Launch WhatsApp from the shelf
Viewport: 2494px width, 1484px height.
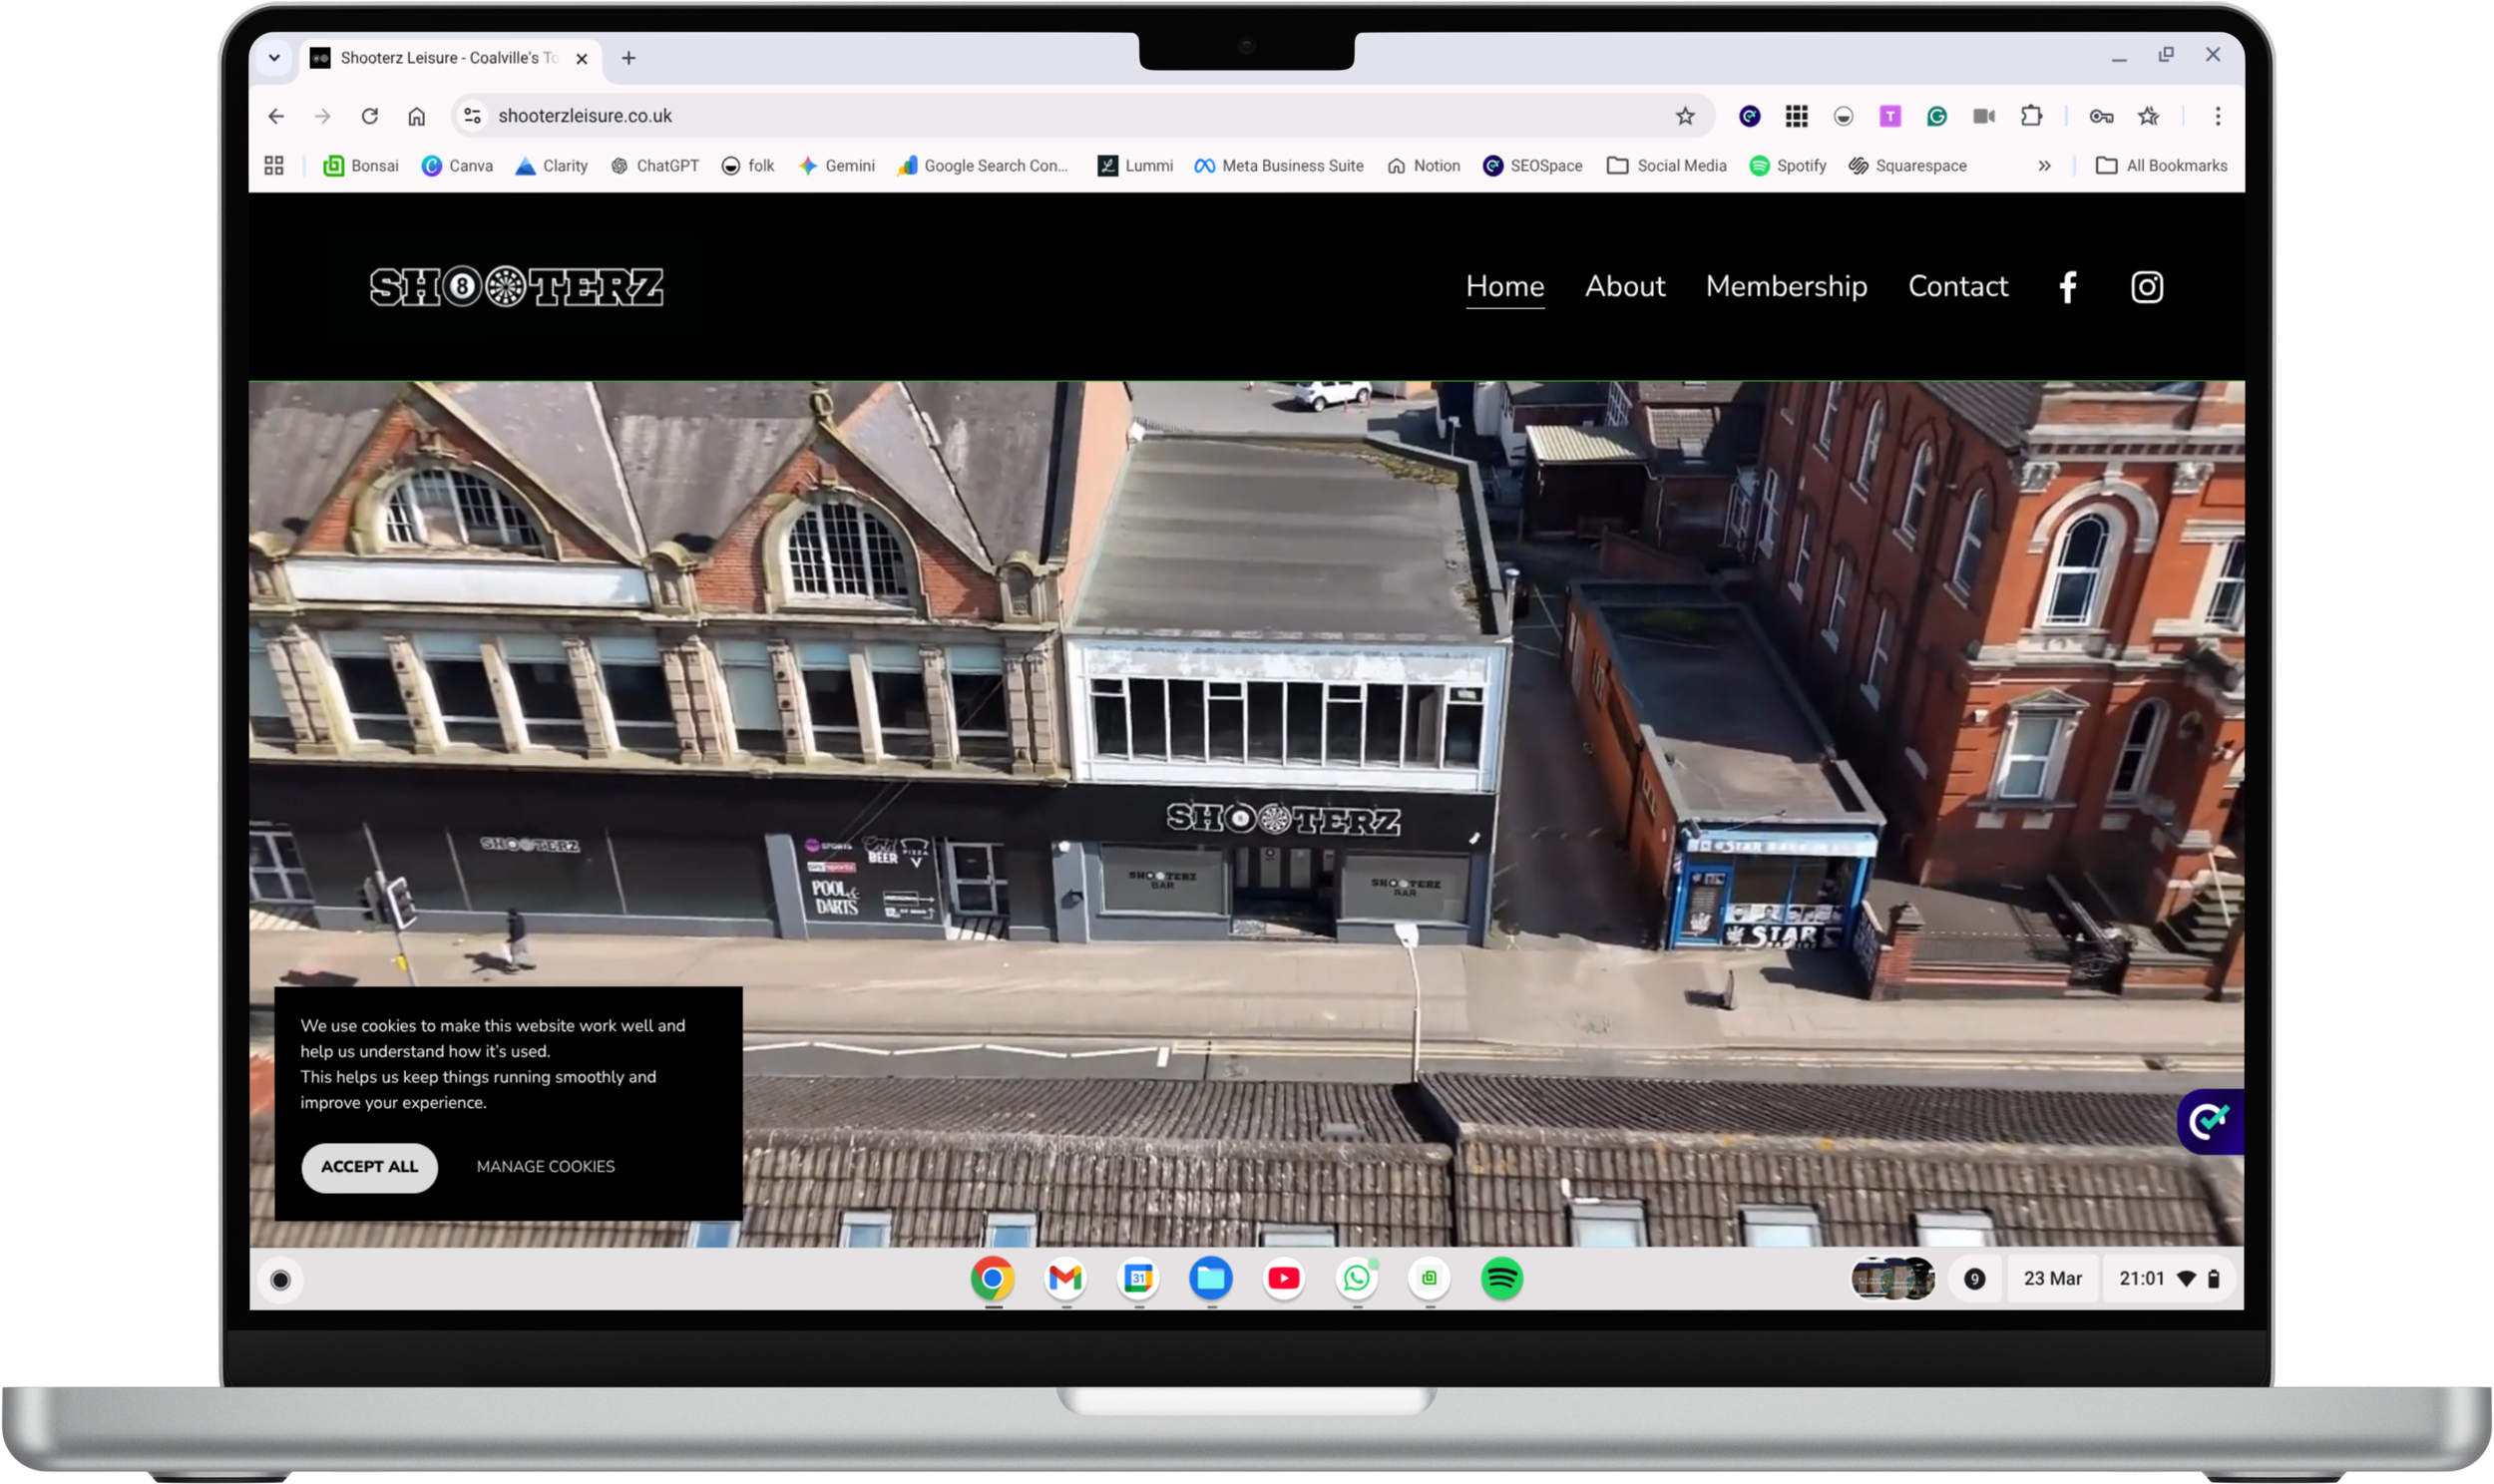1356,1278
